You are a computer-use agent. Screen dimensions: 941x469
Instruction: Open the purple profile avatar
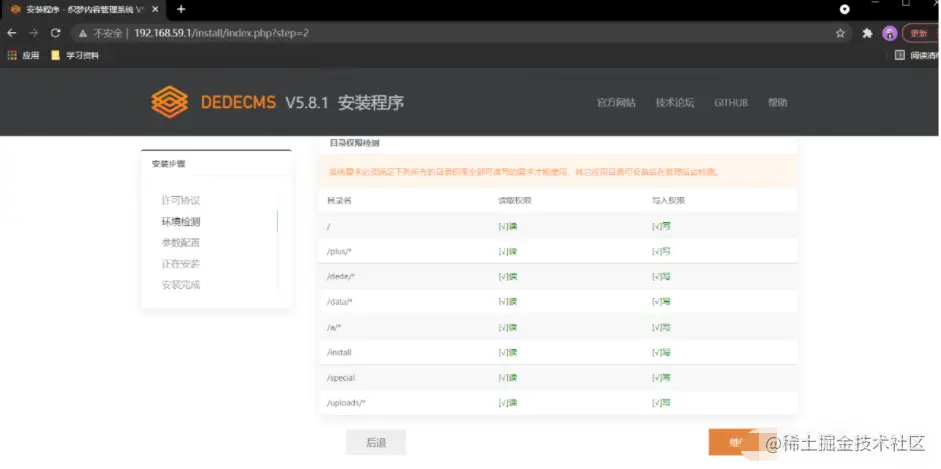[x=889, y=34]
